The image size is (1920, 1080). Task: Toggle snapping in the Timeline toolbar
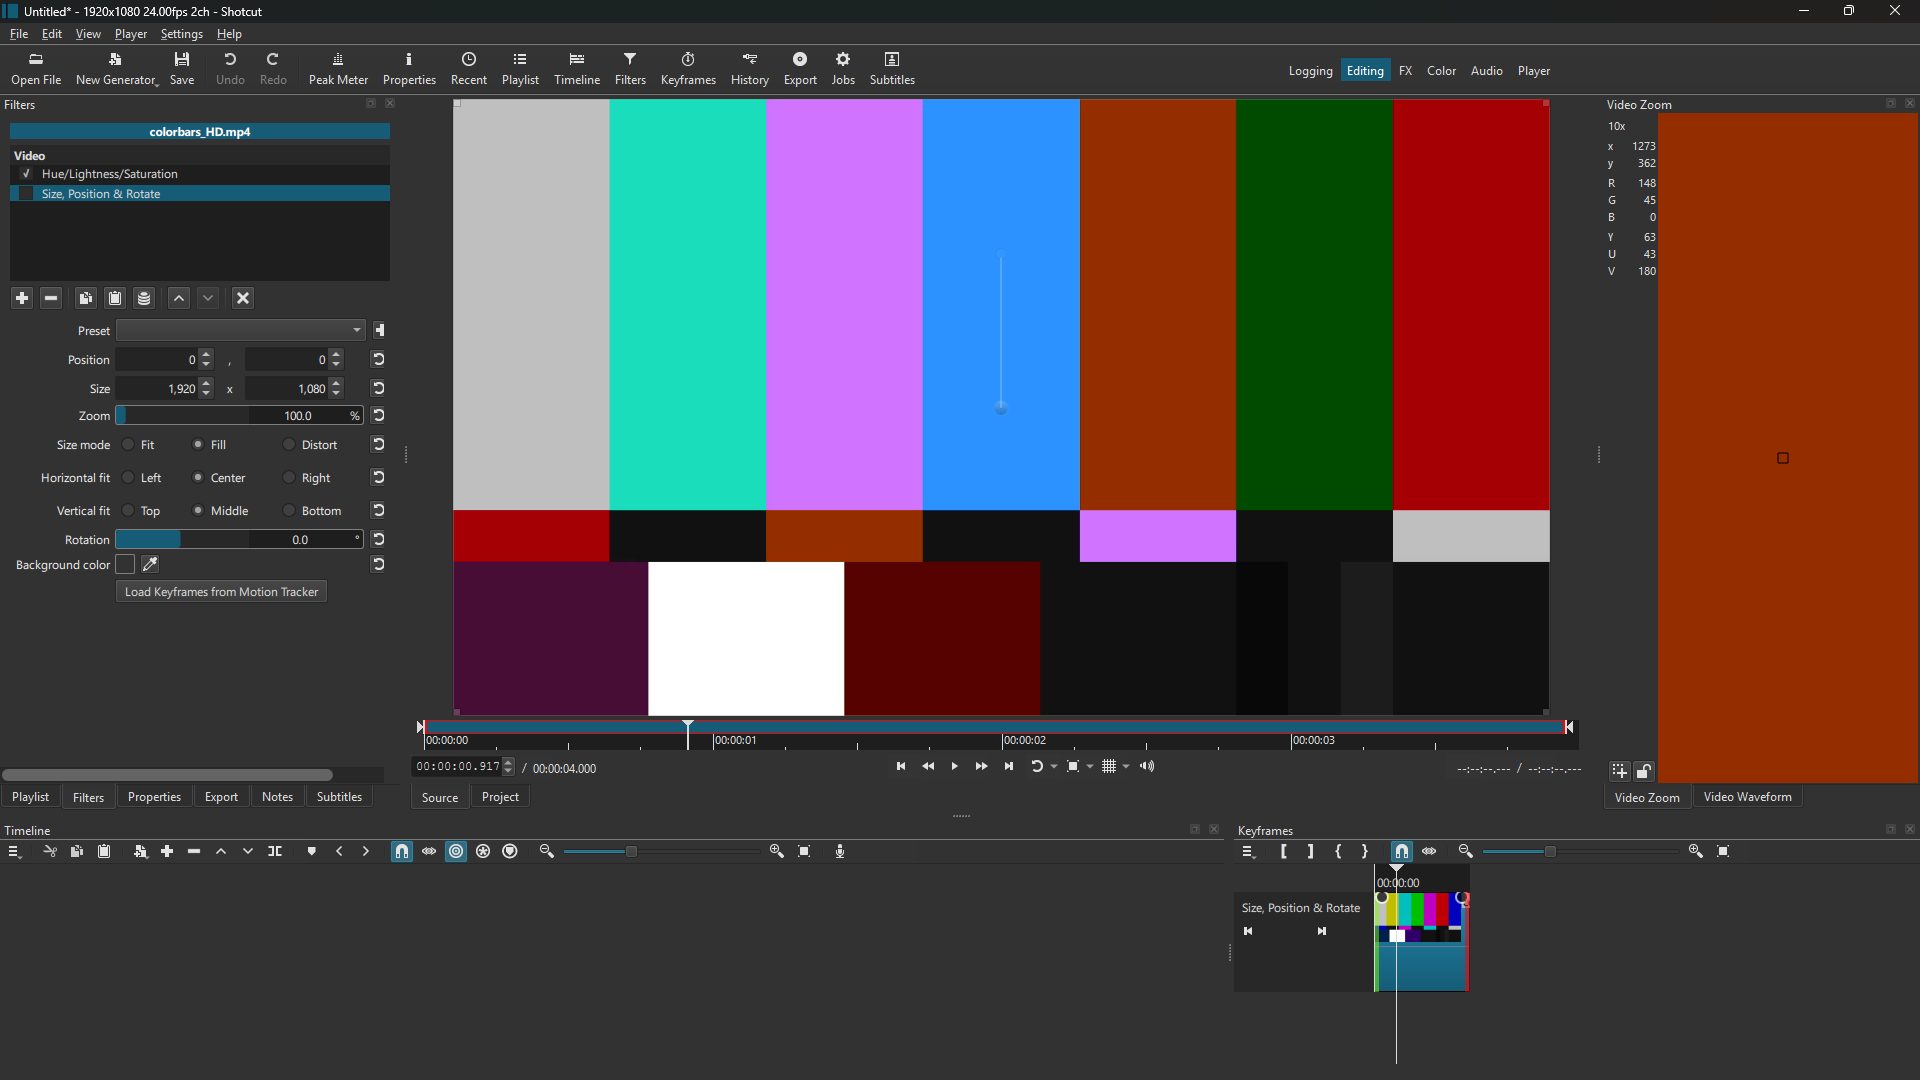point(402,851)
